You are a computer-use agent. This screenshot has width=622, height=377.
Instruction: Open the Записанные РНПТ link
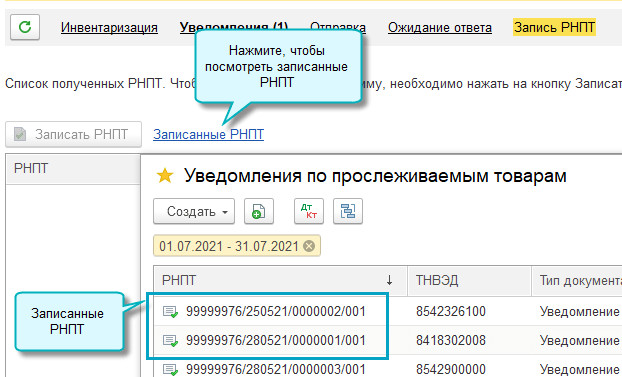click(x=209, y=135)
